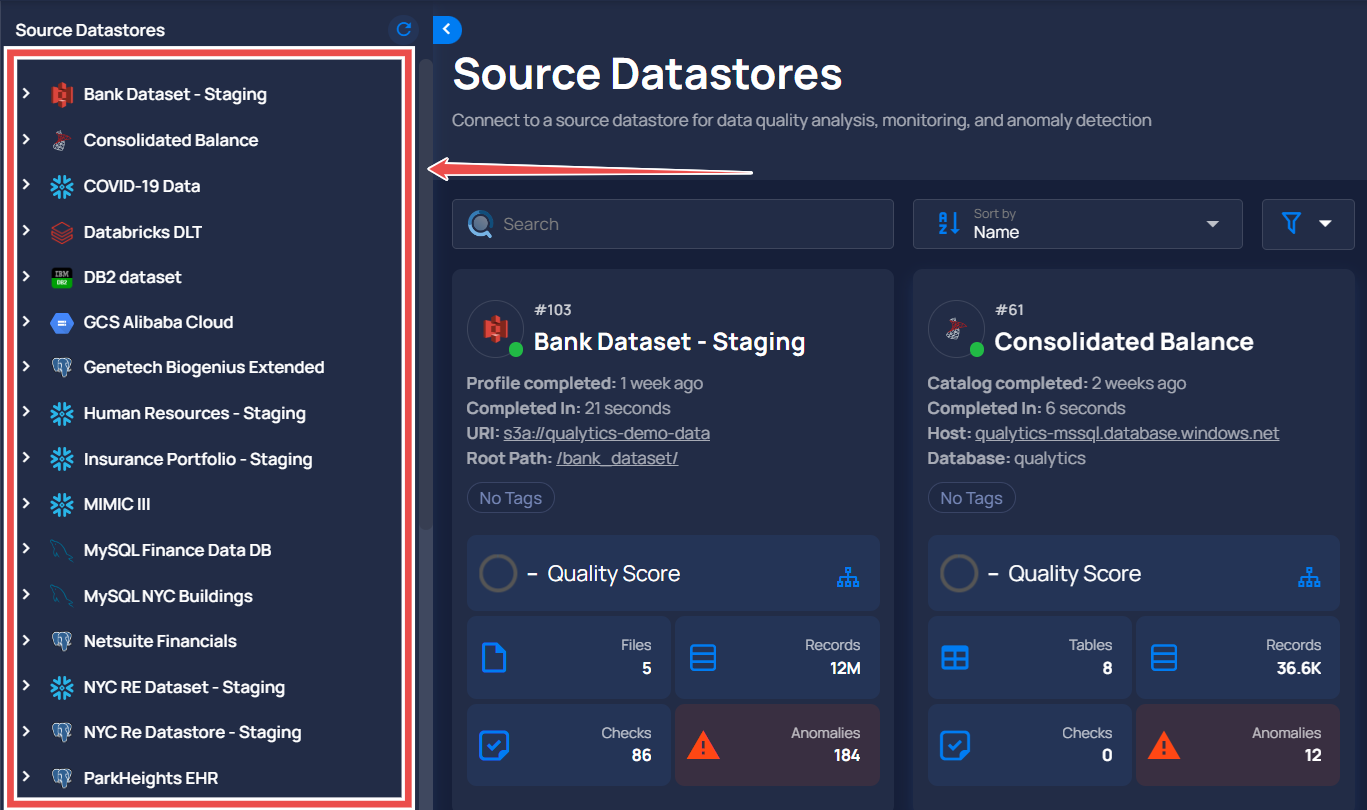Screen dimensions: 1367x810
Task: Expand GCS Alibaba Cloud tree node
Action: 27,321
